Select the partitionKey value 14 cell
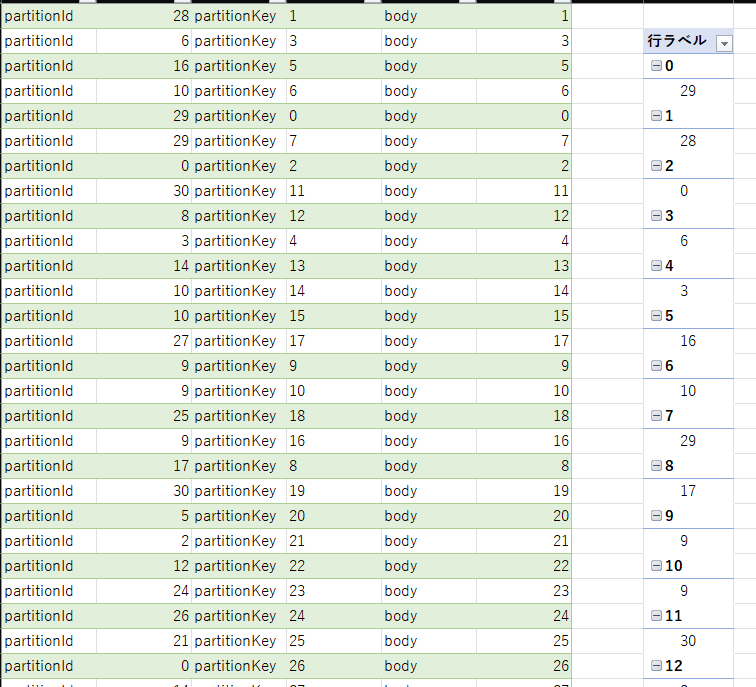Screen dimensions: 756x687 pos(334,291)
